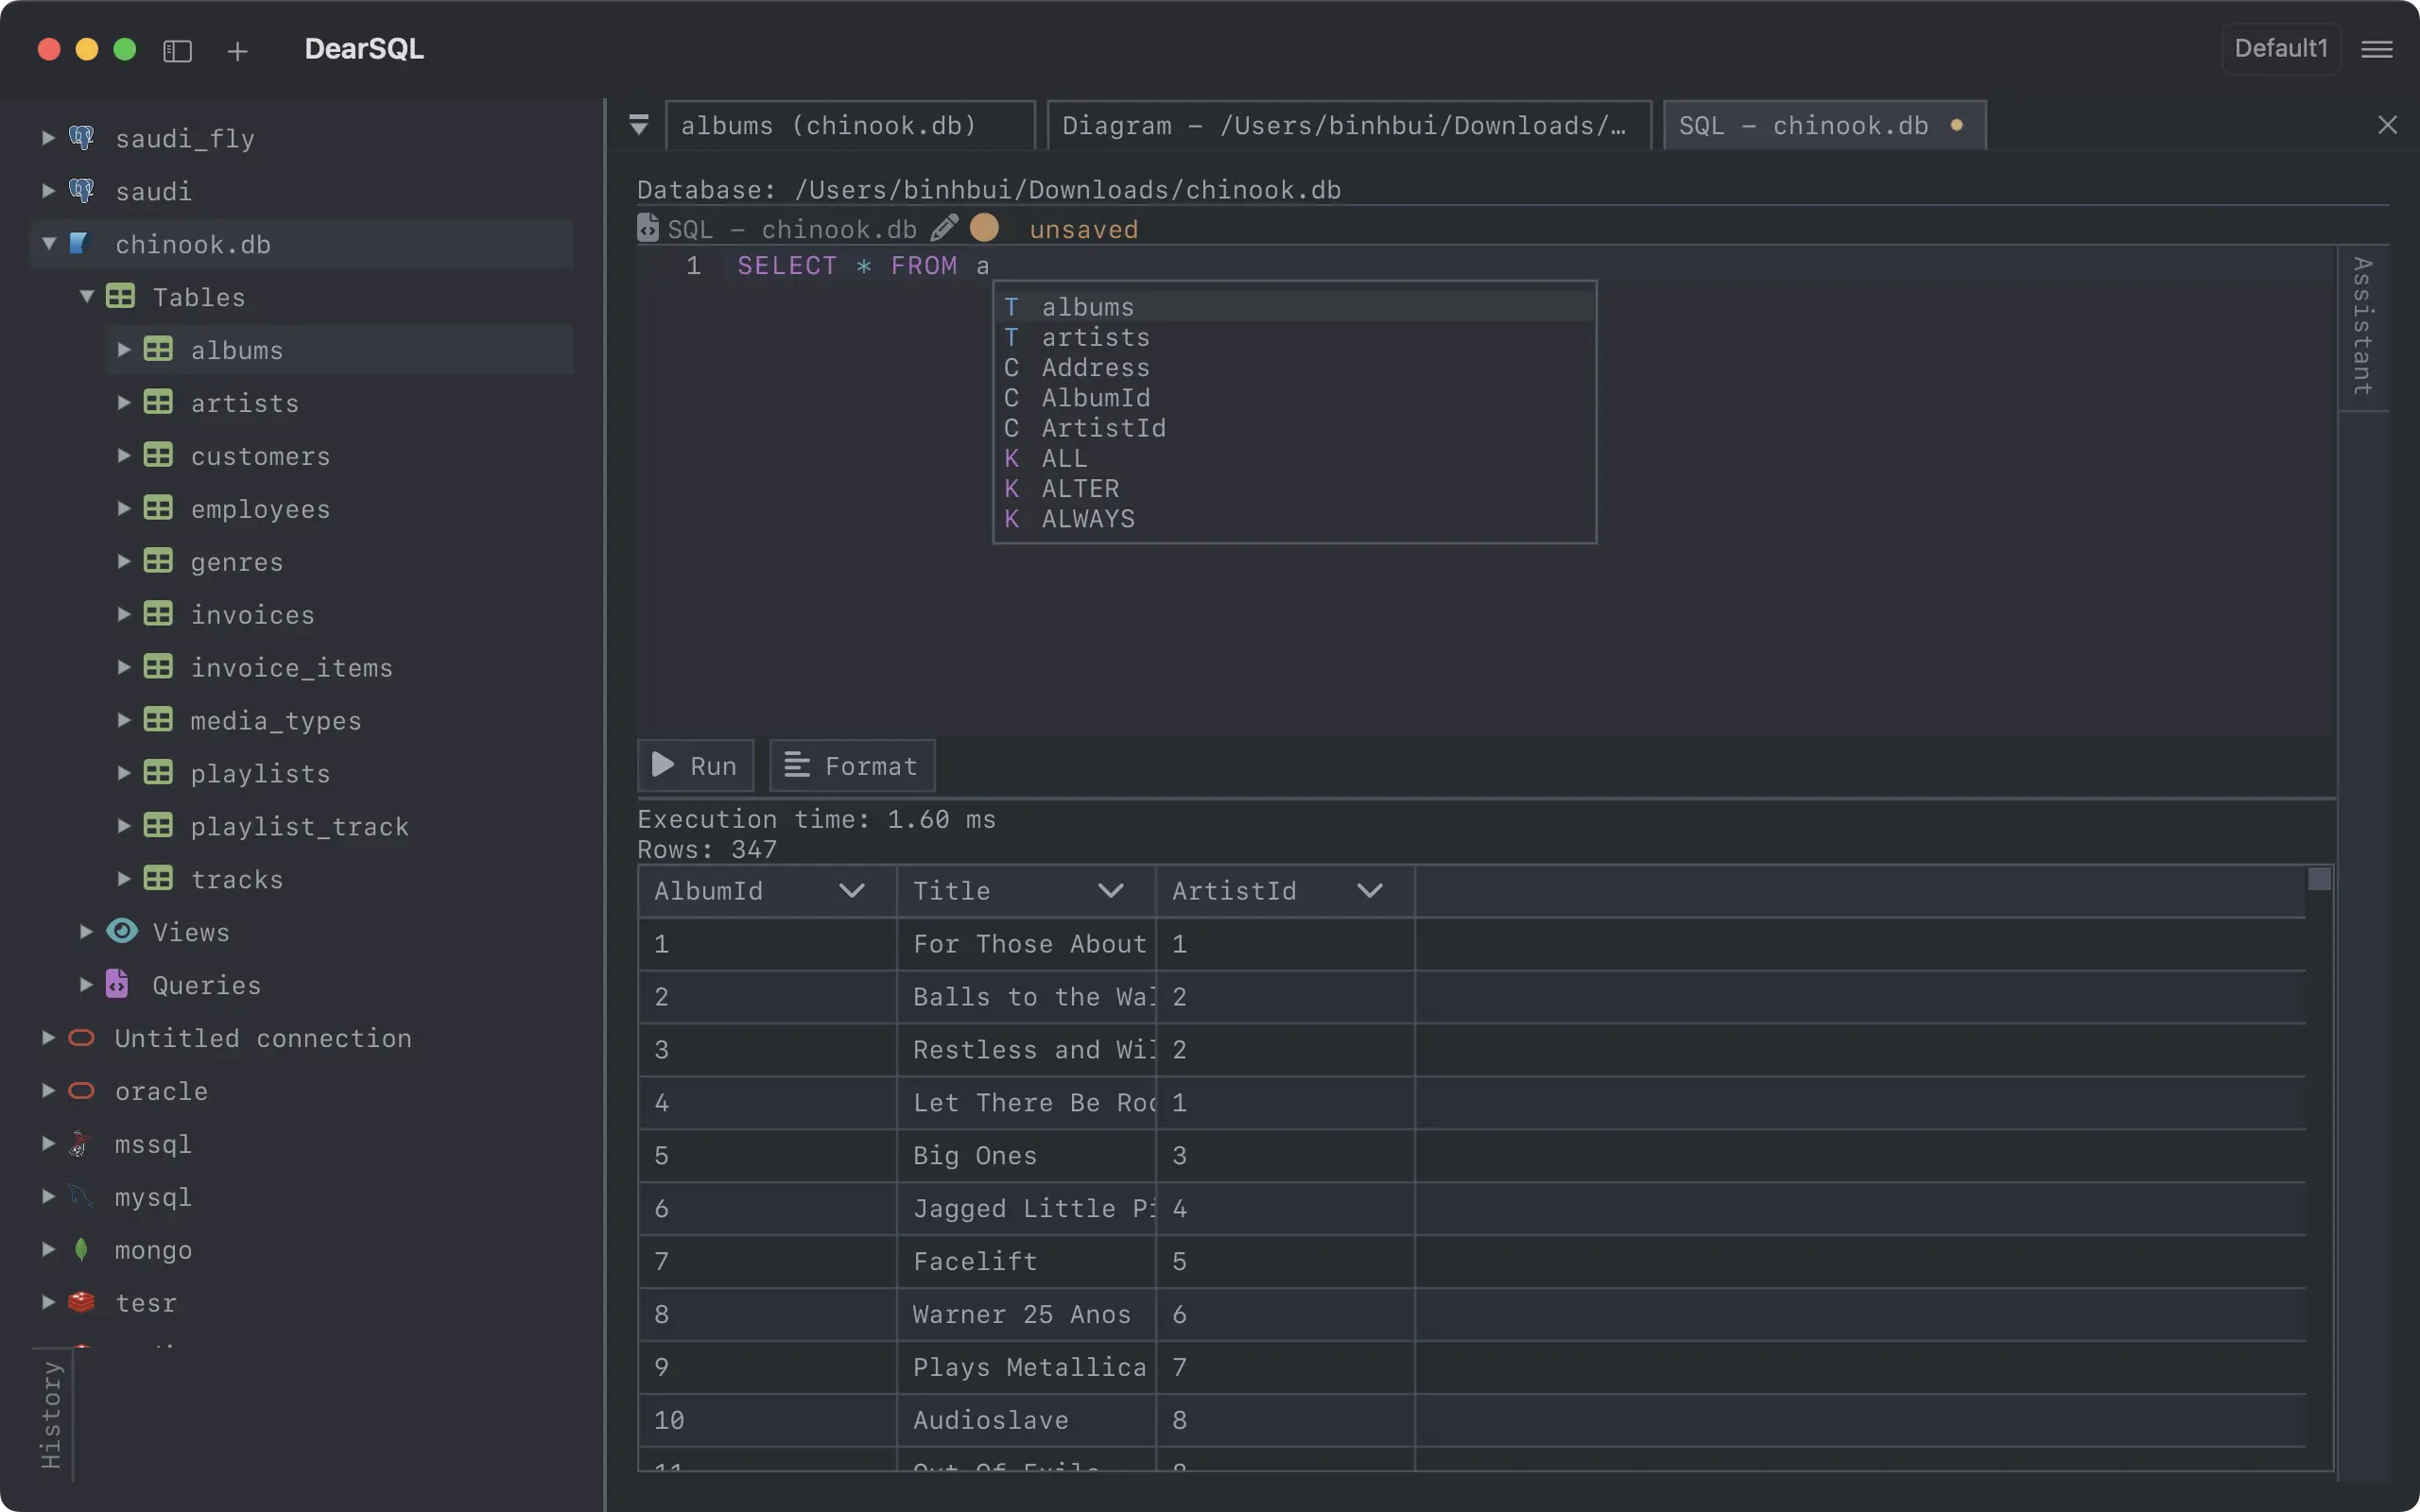Click the Queries file icon
Image resolution: width=2420 pixels, height=1512 pixels.
coord(117,984)
